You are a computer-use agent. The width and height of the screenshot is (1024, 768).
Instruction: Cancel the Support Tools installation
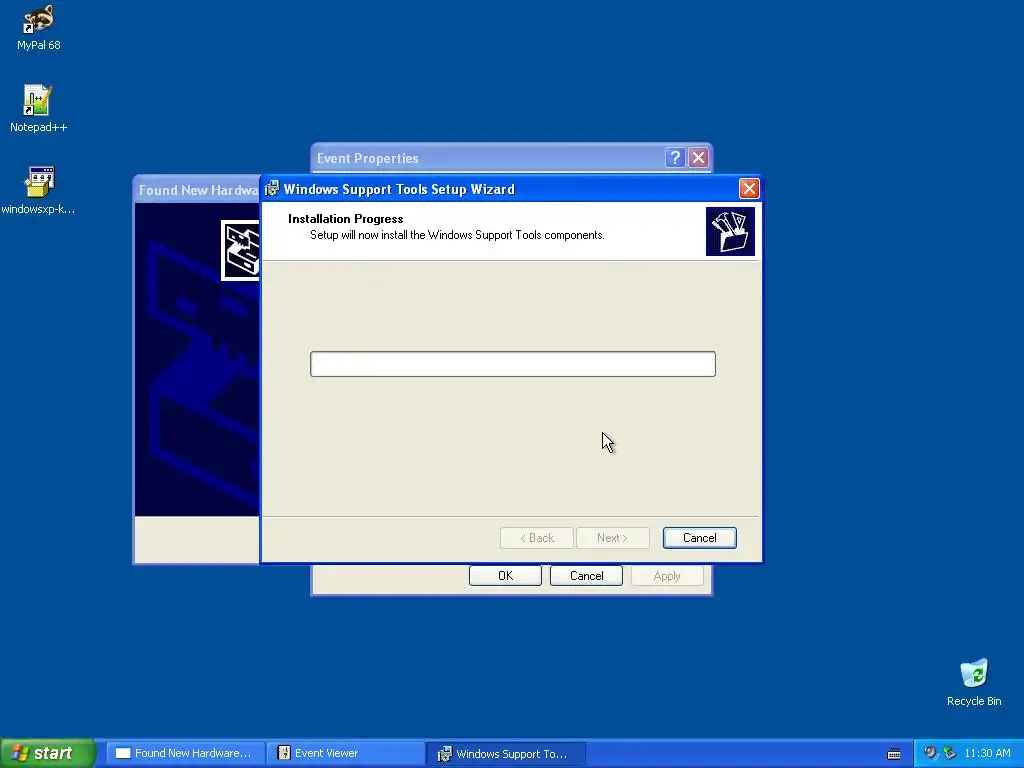click(699, 537)
